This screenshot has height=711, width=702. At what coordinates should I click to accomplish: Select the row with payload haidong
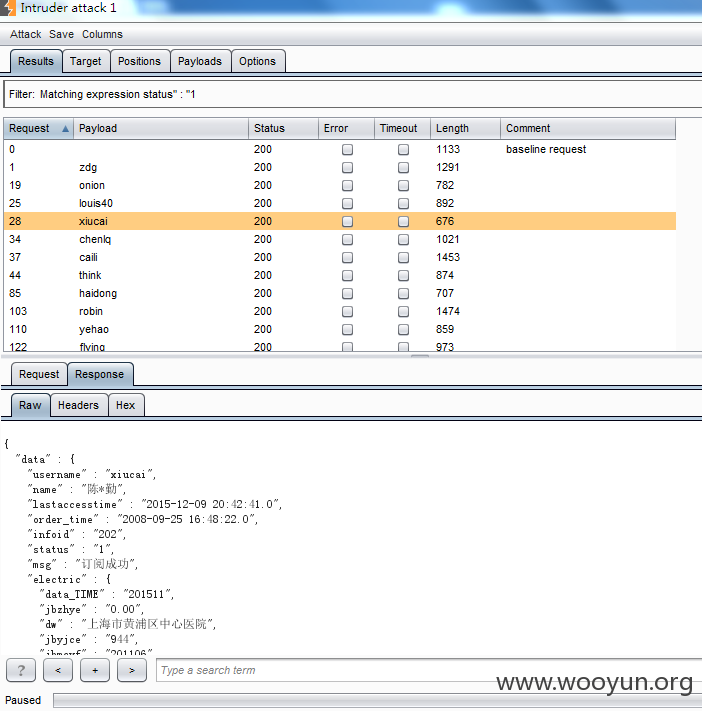pos(340,293)
